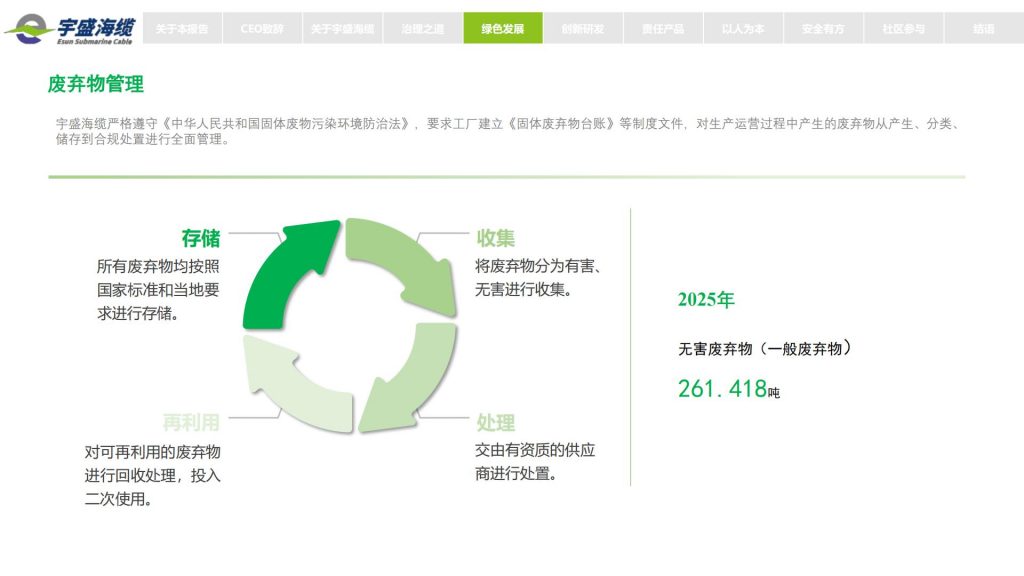The image size is (1024, 576).
Task: Click the 废弃物管理 page heading
Action: [x=96, y=84]
